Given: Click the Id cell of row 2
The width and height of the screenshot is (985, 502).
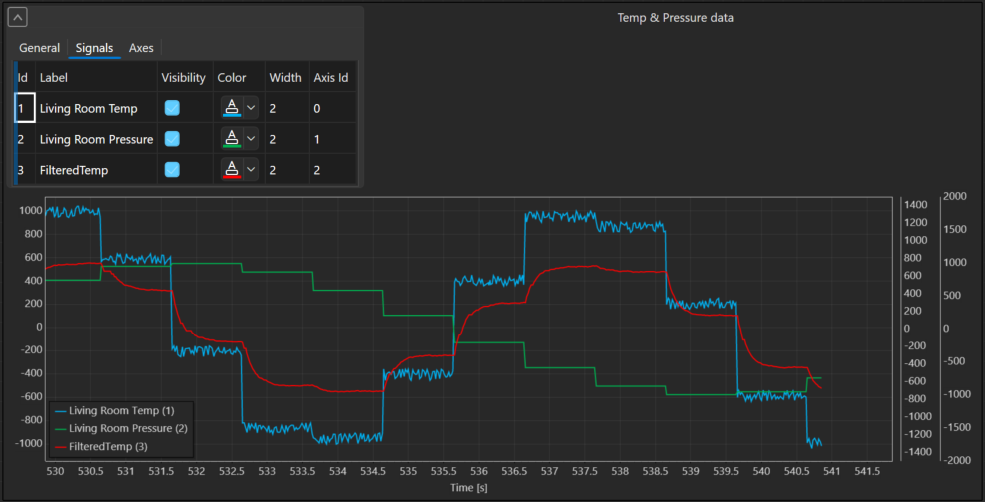Looking at the screenshot, I should pyautogui.click(x=25, y=139).
